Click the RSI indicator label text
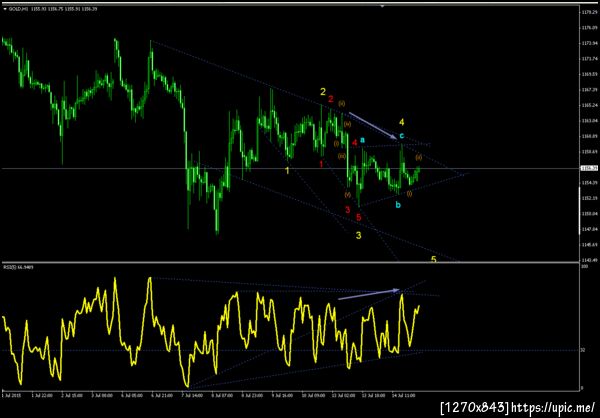 18,267
